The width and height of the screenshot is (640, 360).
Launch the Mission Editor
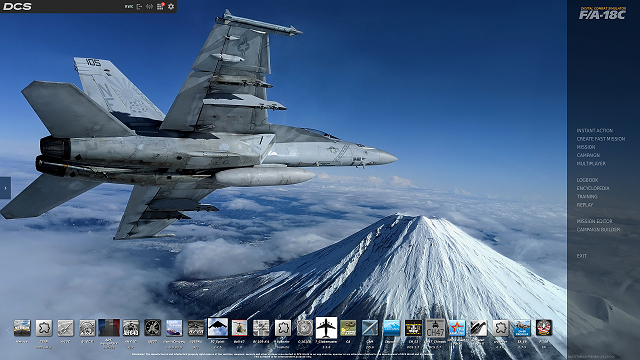pos(594,221)
